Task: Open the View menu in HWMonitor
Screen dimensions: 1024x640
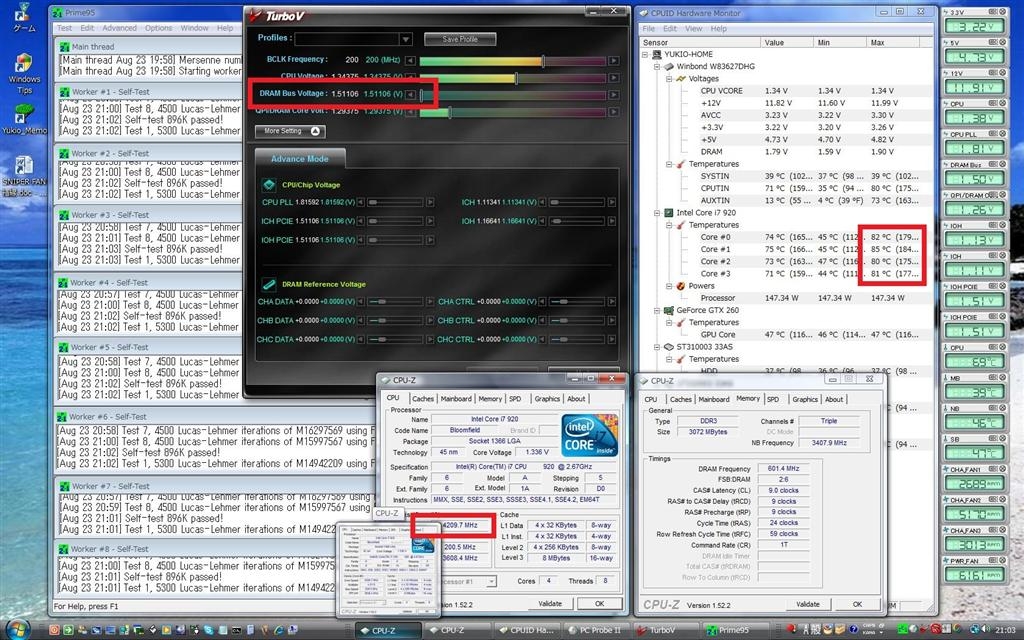Action: (694, 29)
